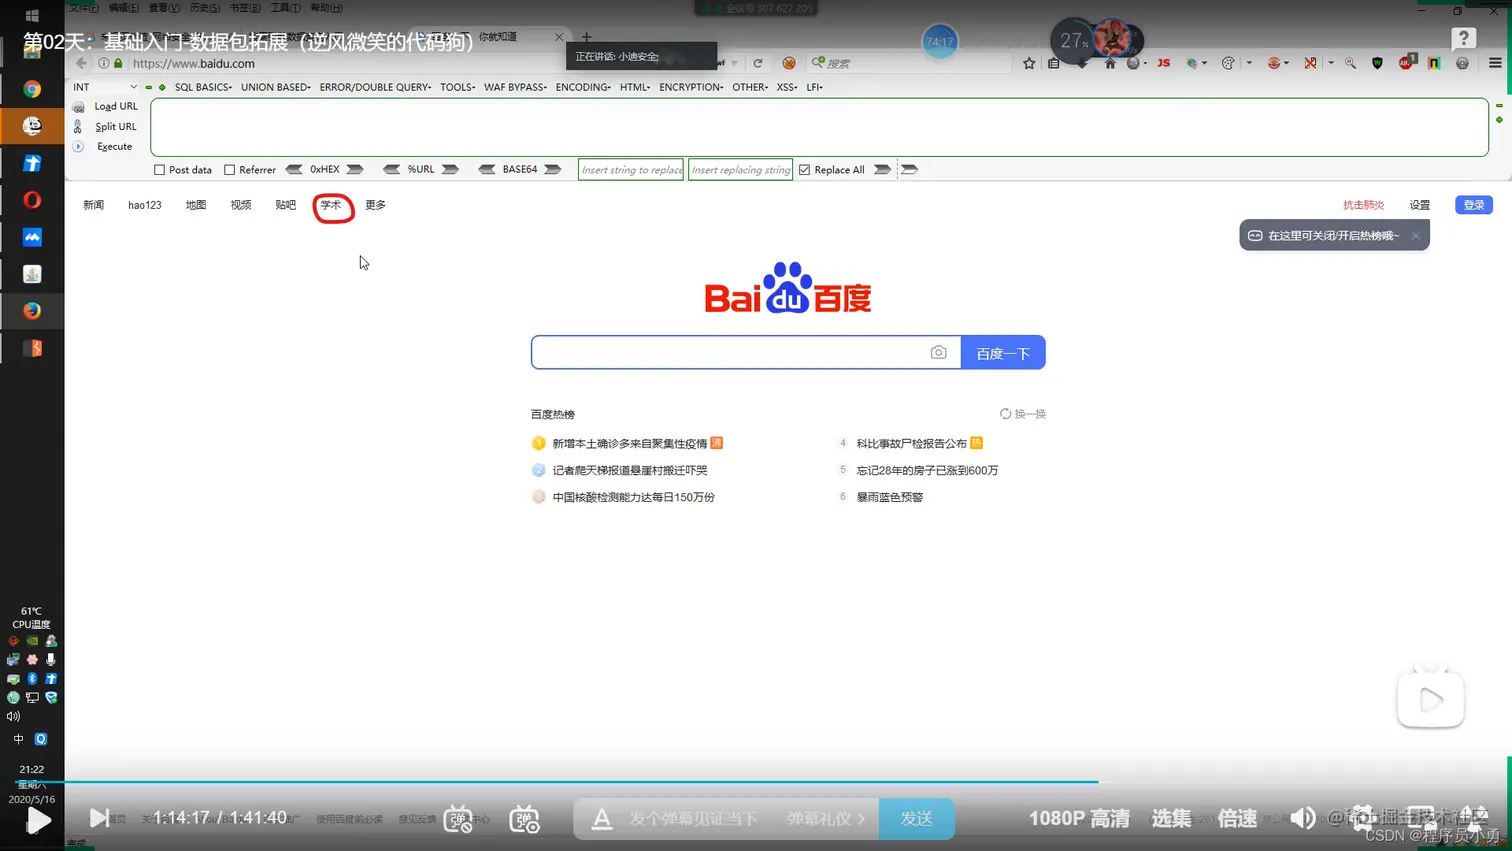Click the Load URL icon in HackBar
Image resolution: width=1512 pixels, height=851 pixels.
tap(78, 107)
